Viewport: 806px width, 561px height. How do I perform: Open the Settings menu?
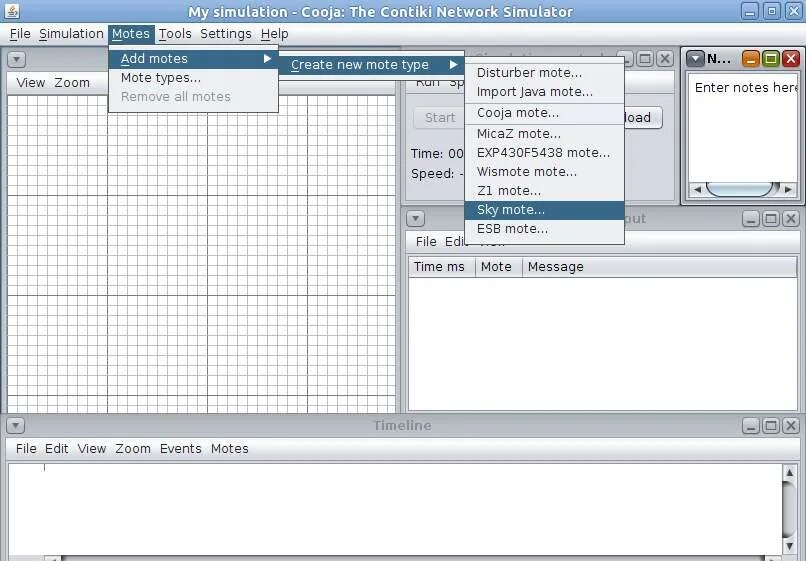pos(226,34)
